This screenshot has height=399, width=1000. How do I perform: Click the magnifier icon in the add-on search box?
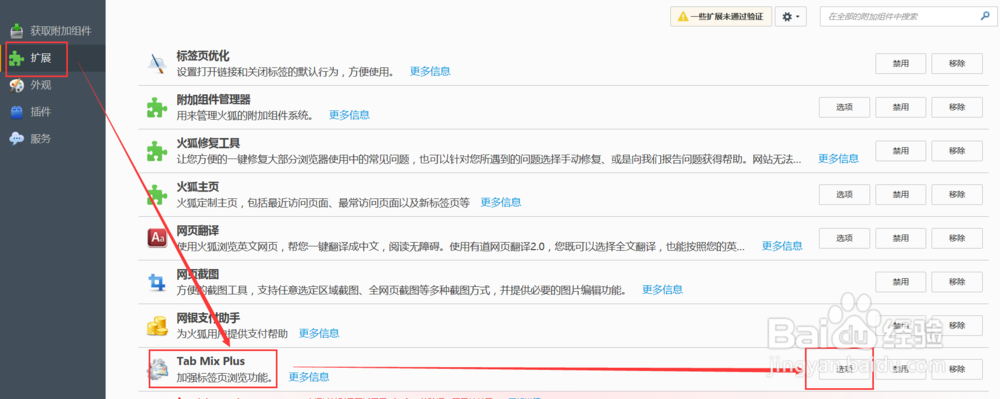click(x=984, y=16)
